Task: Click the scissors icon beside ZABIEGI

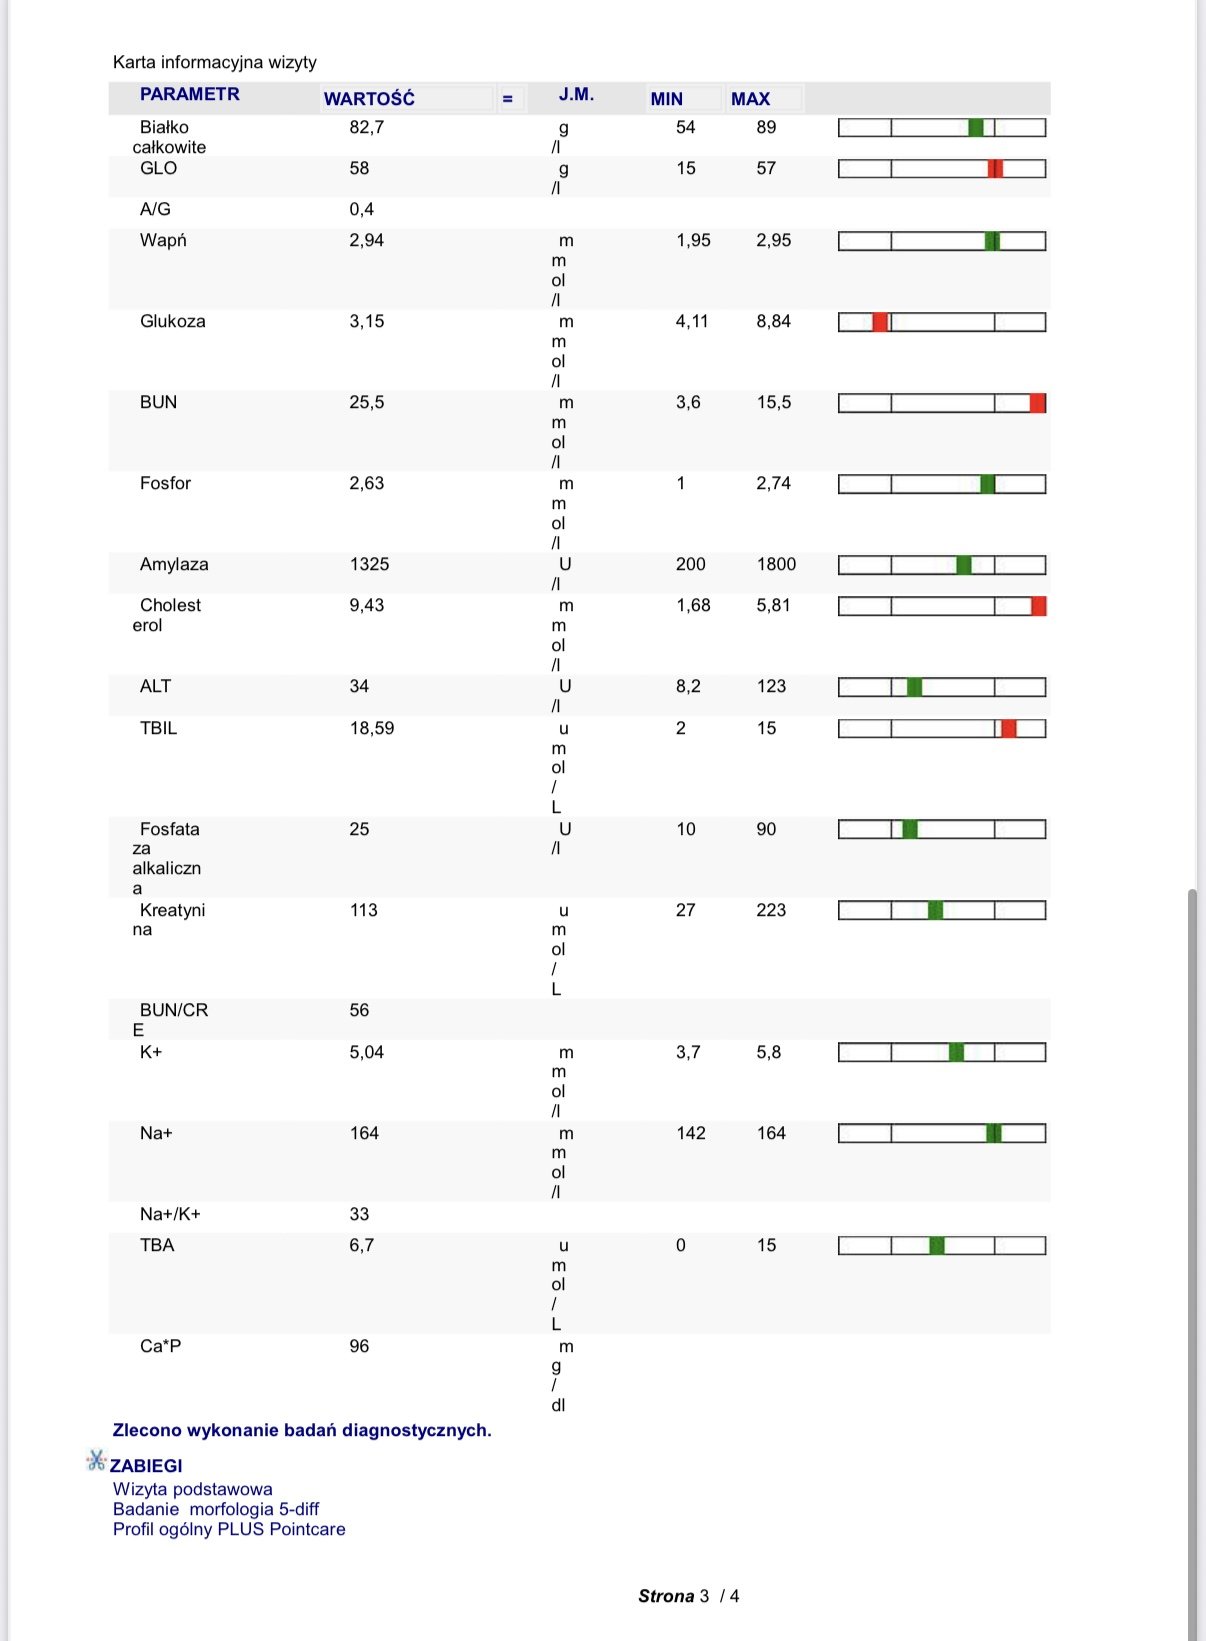Action: (x=96, y=1461)
